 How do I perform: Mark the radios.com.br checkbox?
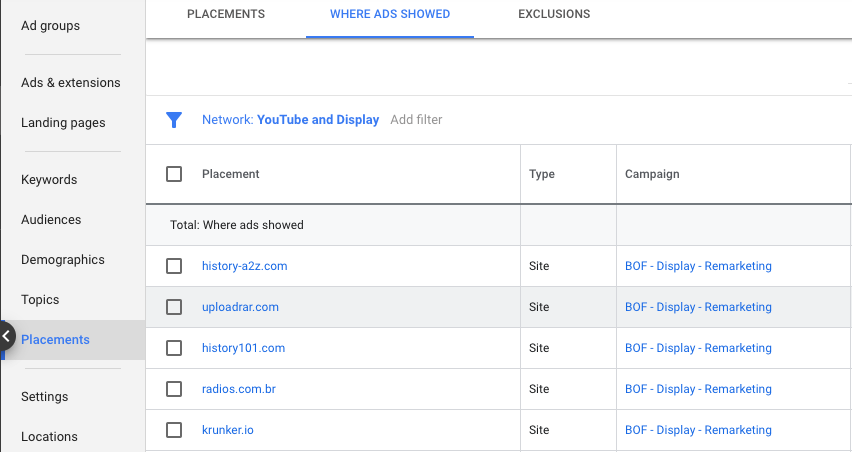coord(174,389)
